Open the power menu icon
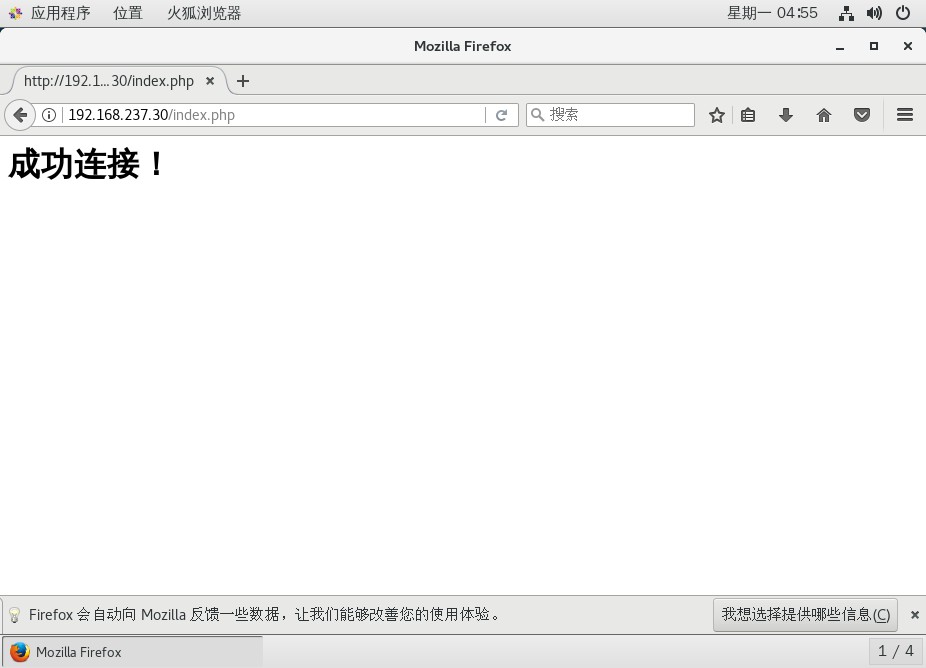The height and width of the screenshot is (668, 926). pyautogui.click(x=903, y=13)
